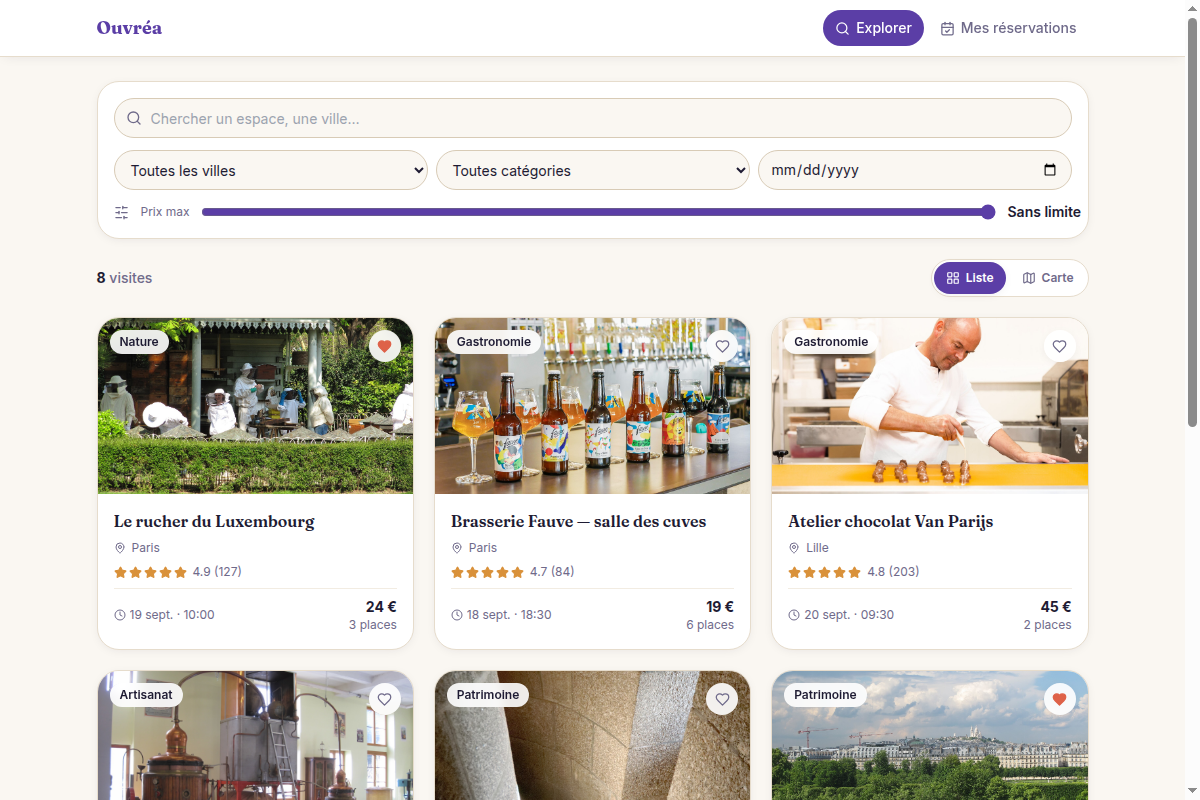Switch to Carte view

(1047, 278)
